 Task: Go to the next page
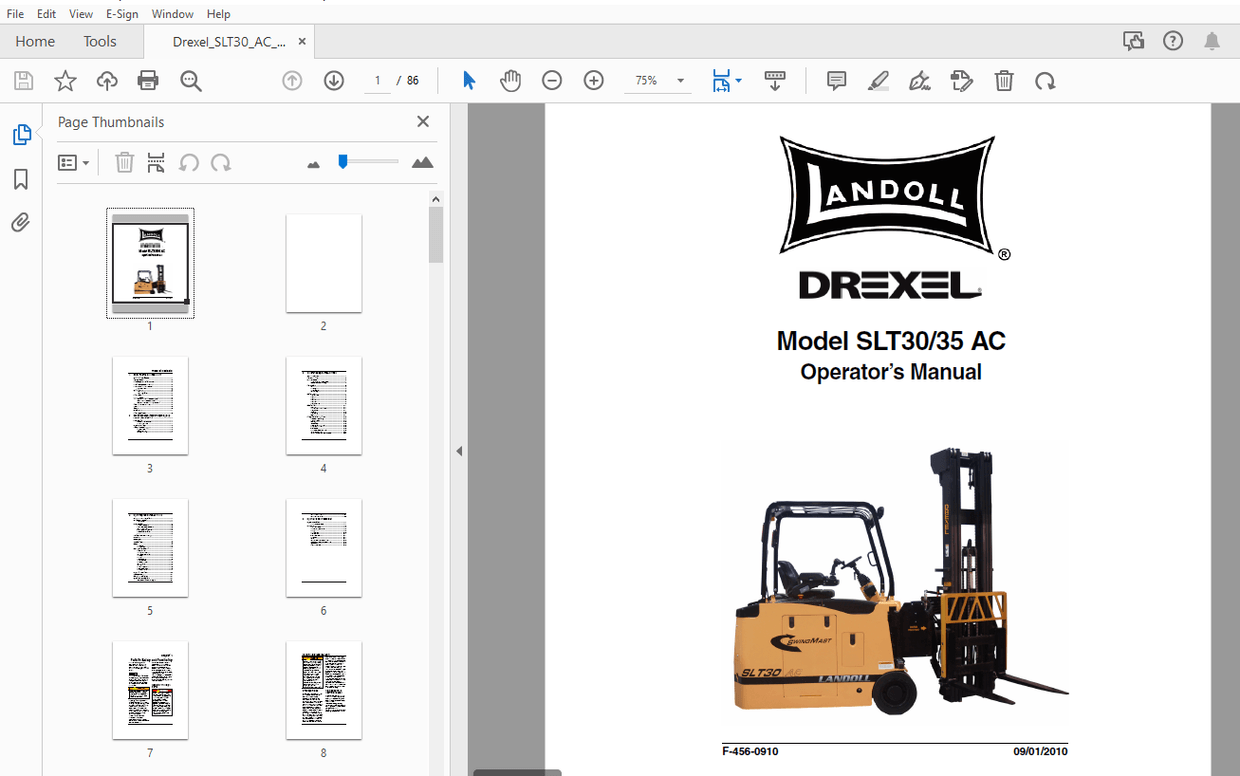(333, 81)
